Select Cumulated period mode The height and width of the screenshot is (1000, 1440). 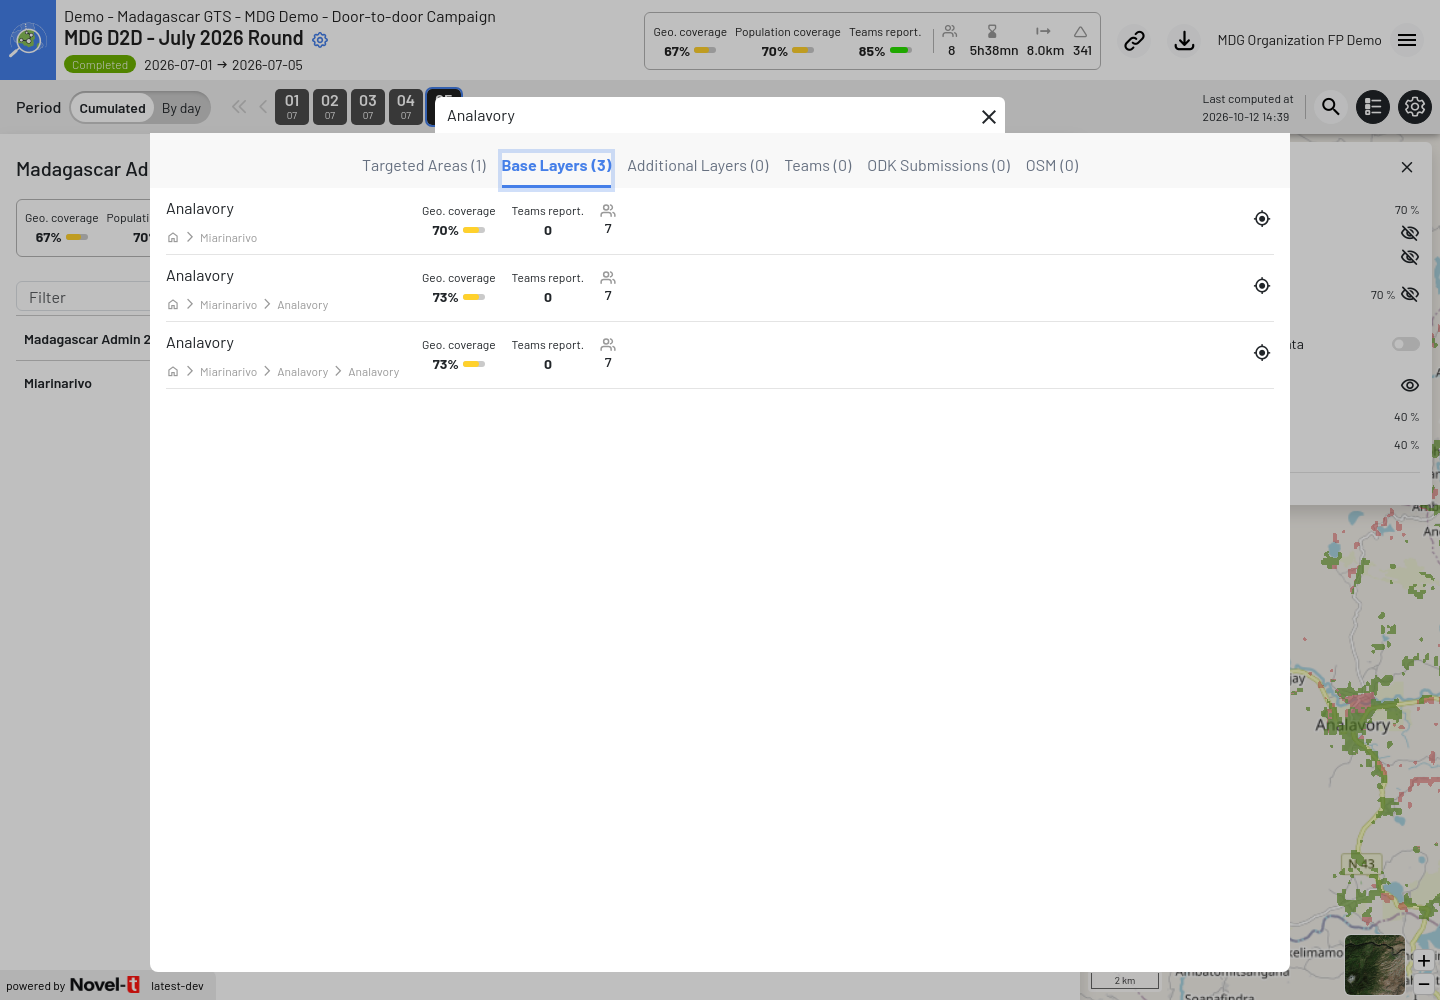click(x=112, y=108)
